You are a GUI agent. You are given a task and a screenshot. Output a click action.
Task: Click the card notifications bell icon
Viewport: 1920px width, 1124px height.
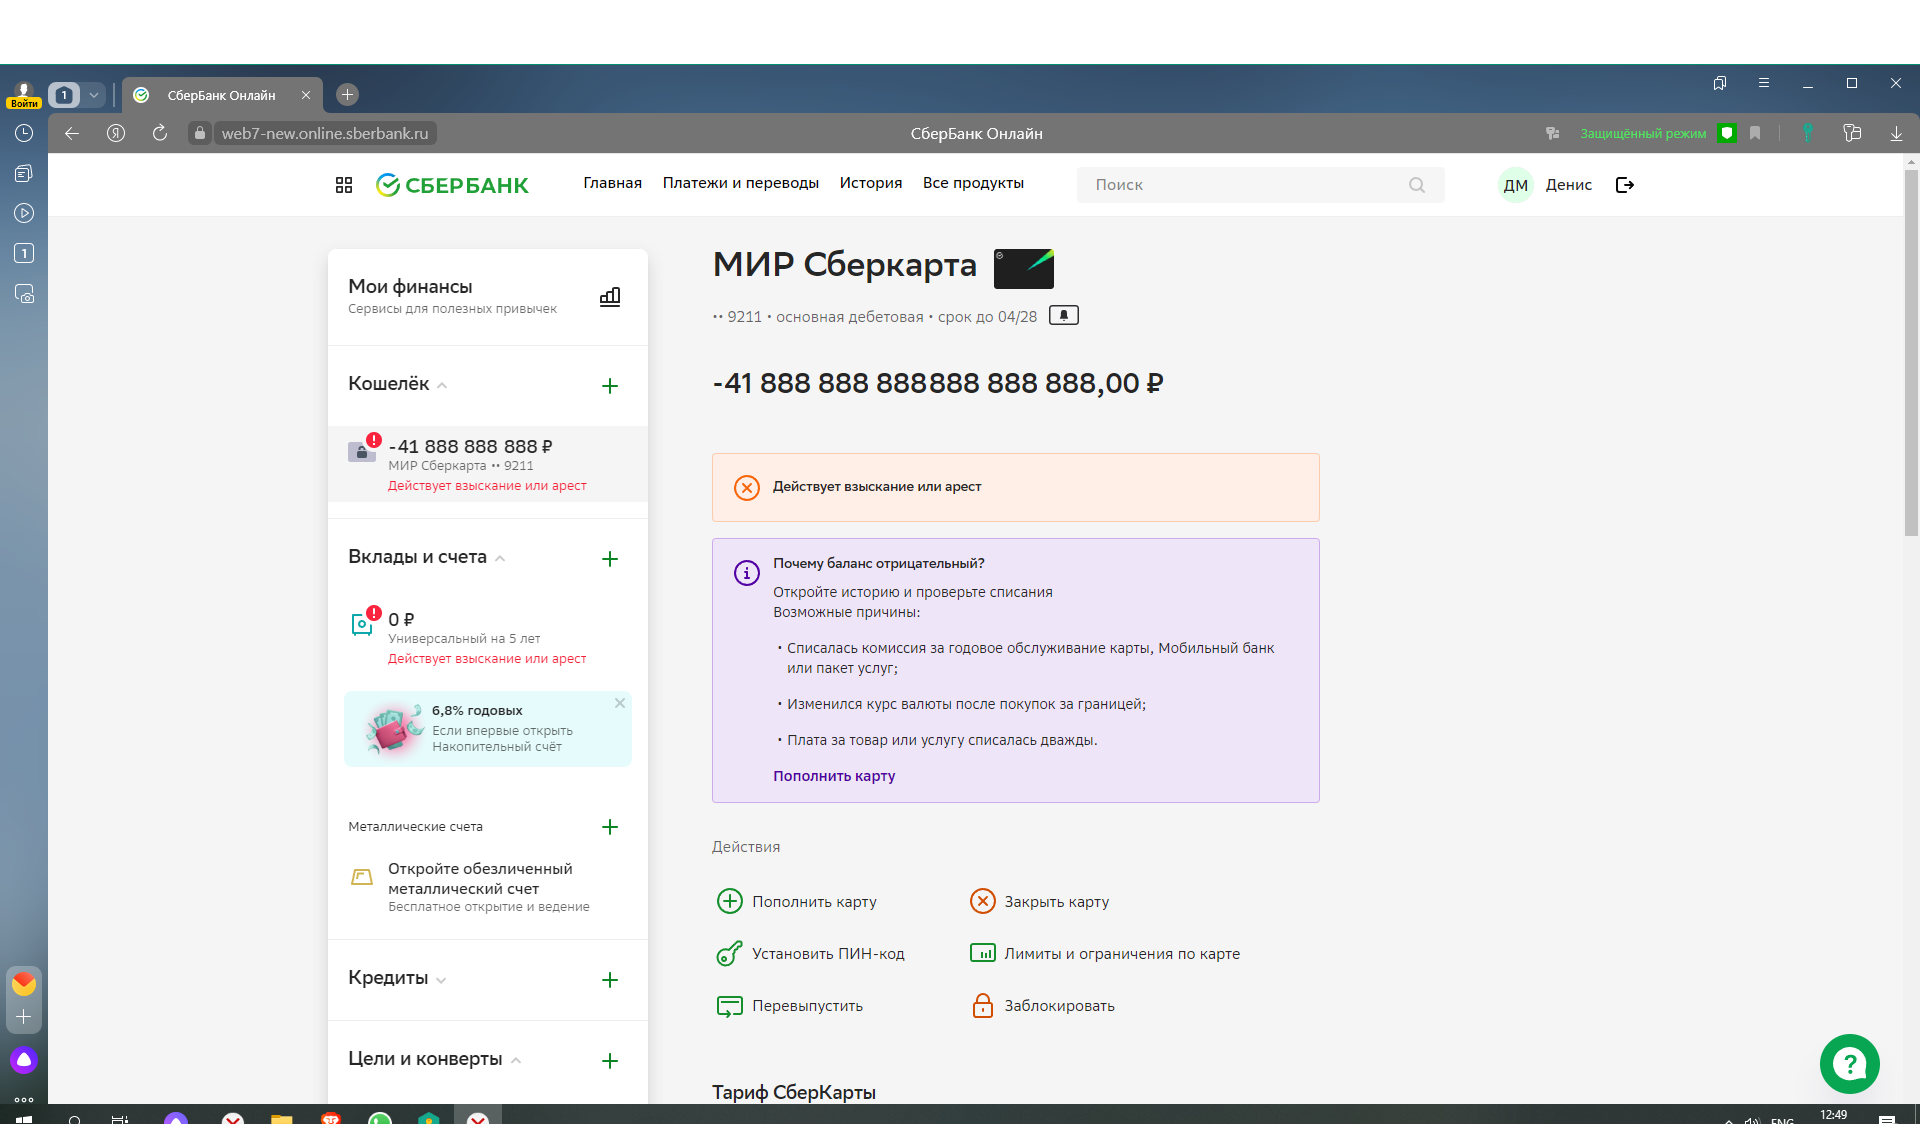[x=1064, y=316]
